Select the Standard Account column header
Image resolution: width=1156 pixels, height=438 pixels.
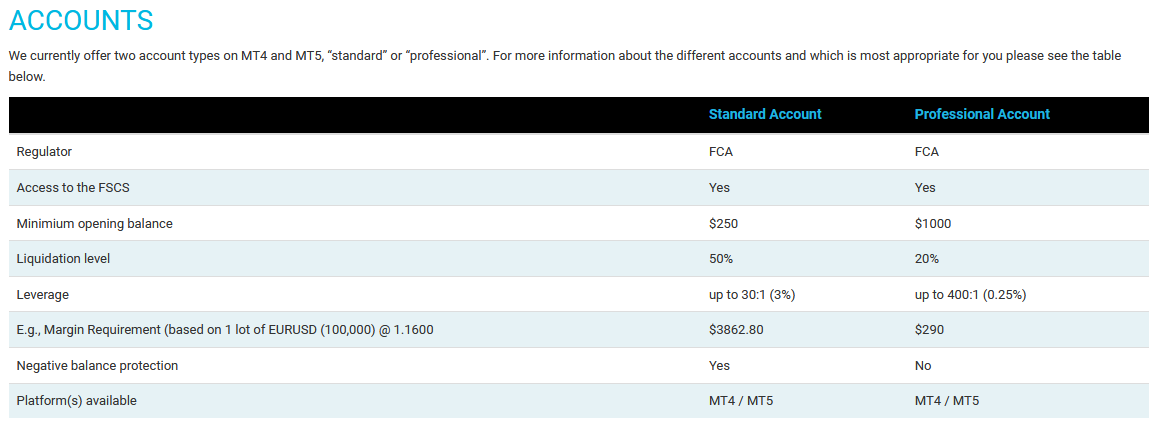point(765,114)
